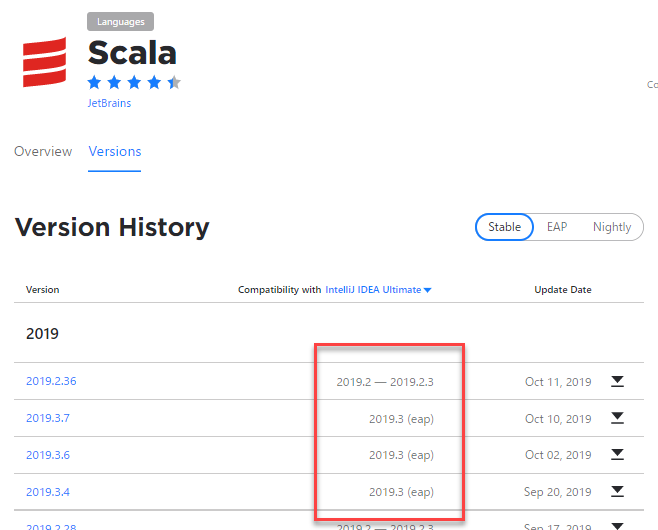Select the Stable channel filter

tap(504, 227)
